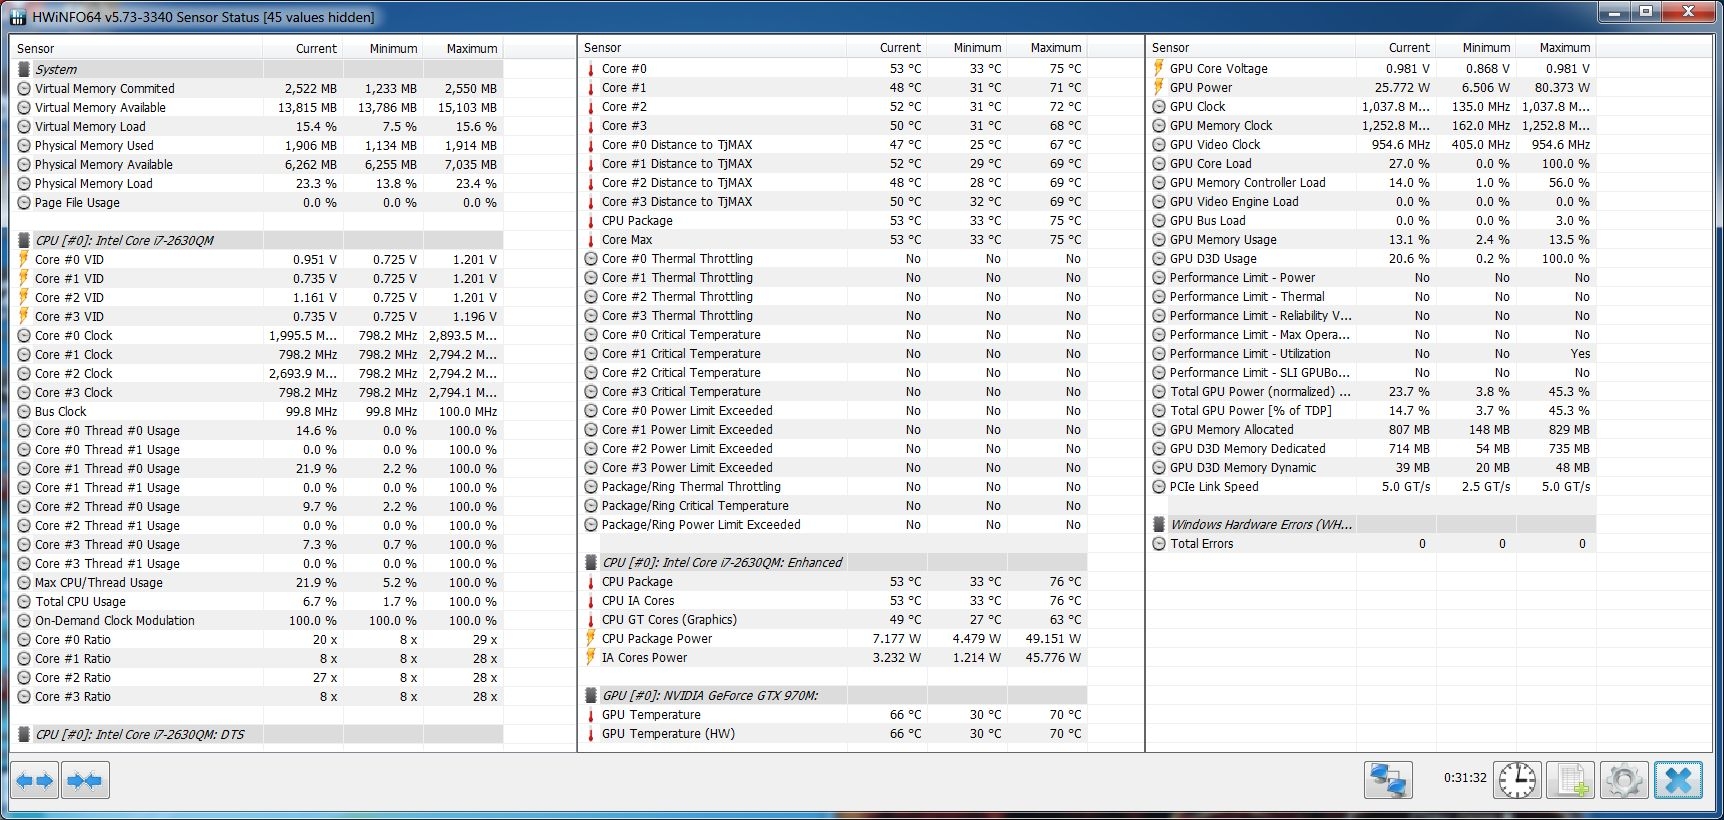The image size is (1724, 820).
Task: Select the Package/Ring Power Limit Exceeded row
Action: [x=834, y=525]
